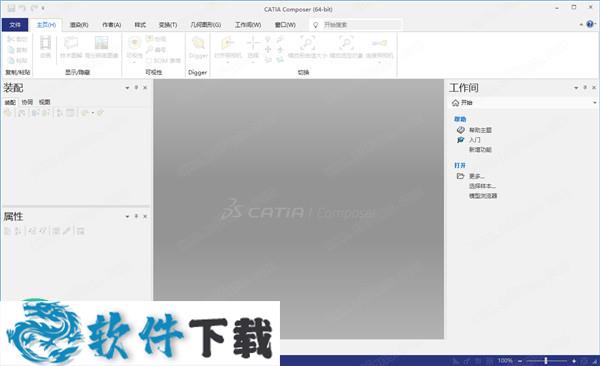This screenshot has width=600, height=366.
Task: Open the 工作间(W) ribbon tab
Action: (x=248, y=25)
